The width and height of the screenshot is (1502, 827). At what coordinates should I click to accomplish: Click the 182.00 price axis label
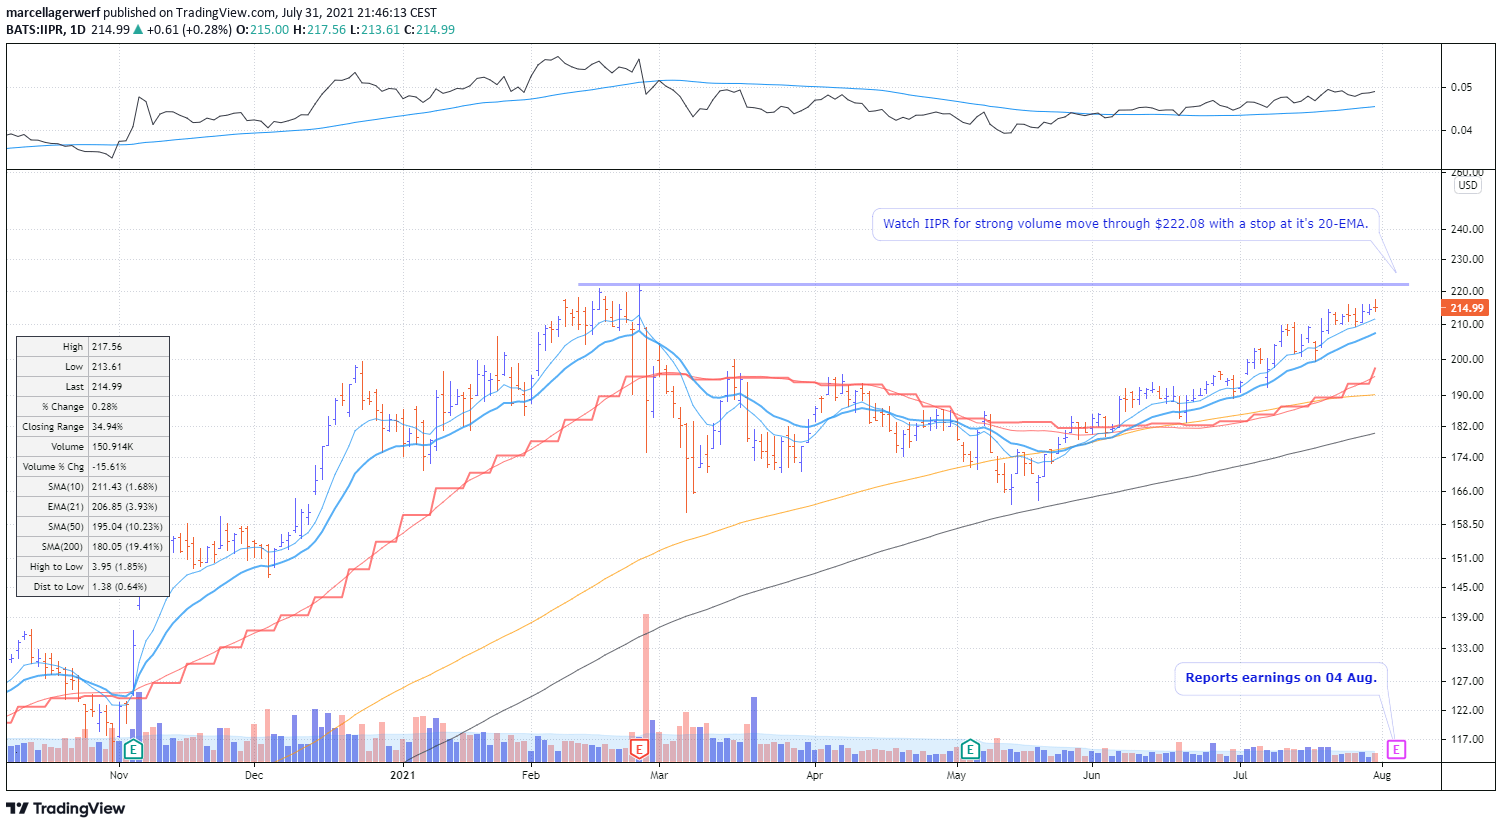(x=1467, y=426)
